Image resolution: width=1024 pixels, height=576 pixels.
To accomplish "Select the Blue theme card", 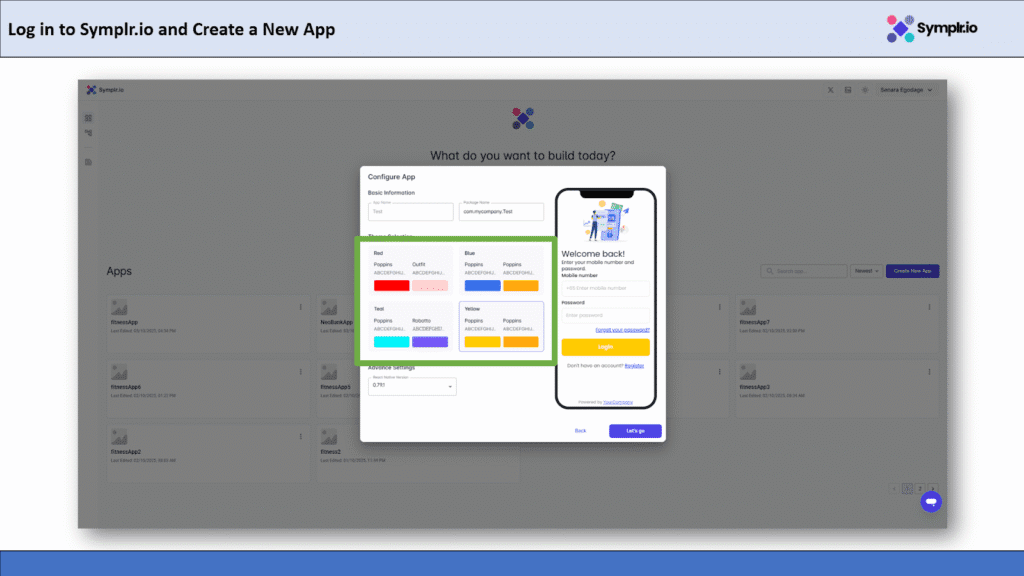I will tap(501, 271).
